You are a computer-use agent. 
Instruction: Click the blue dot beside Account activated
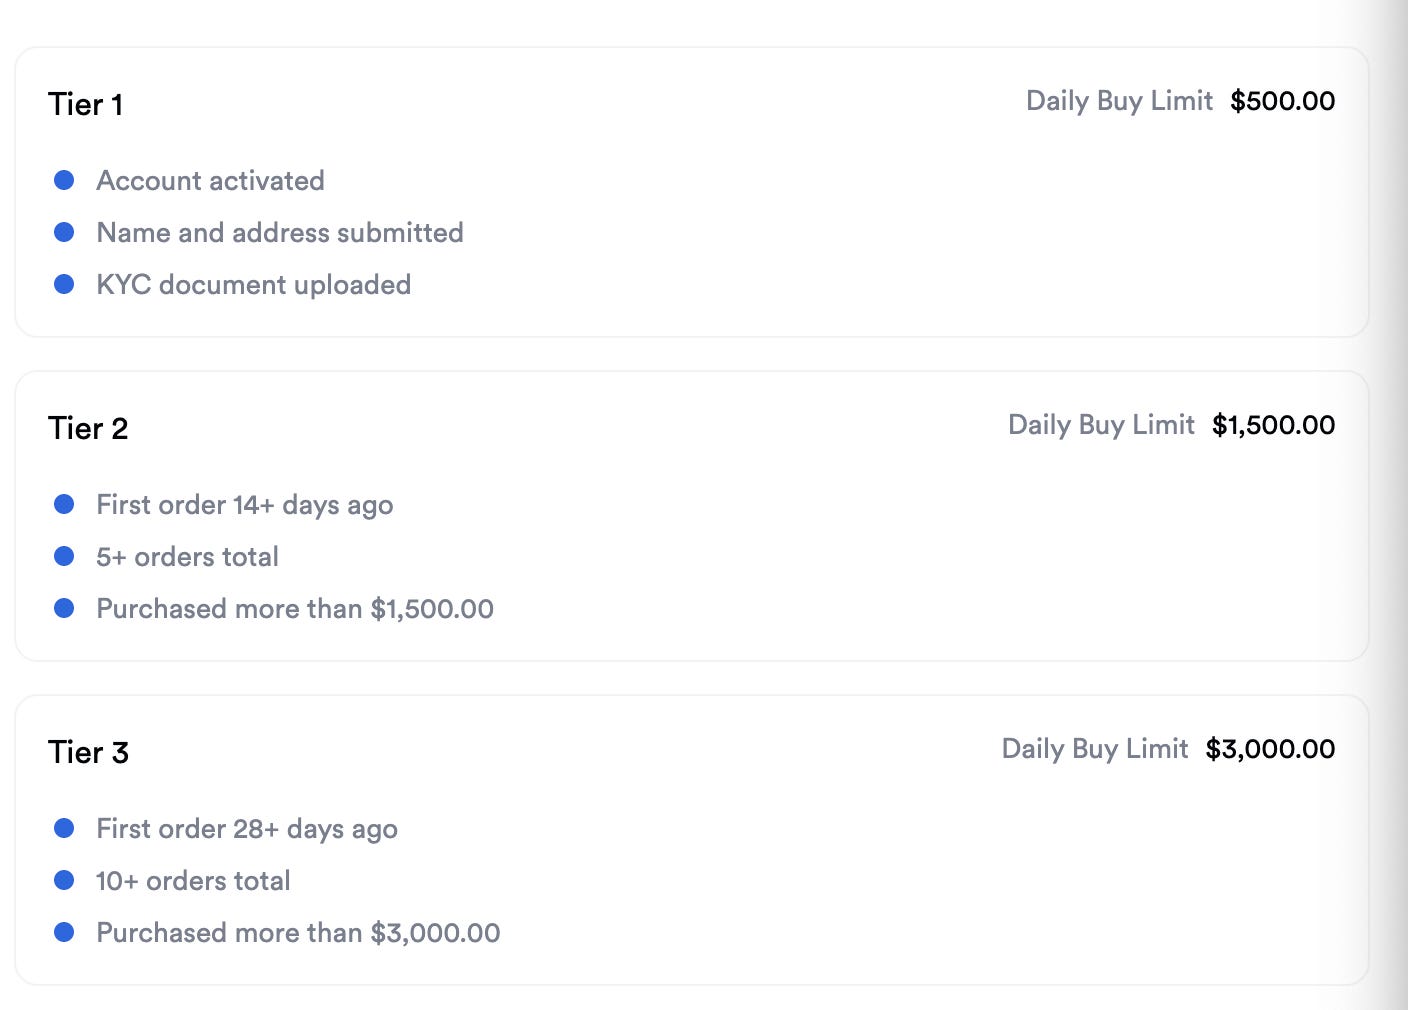pos(64,180)
